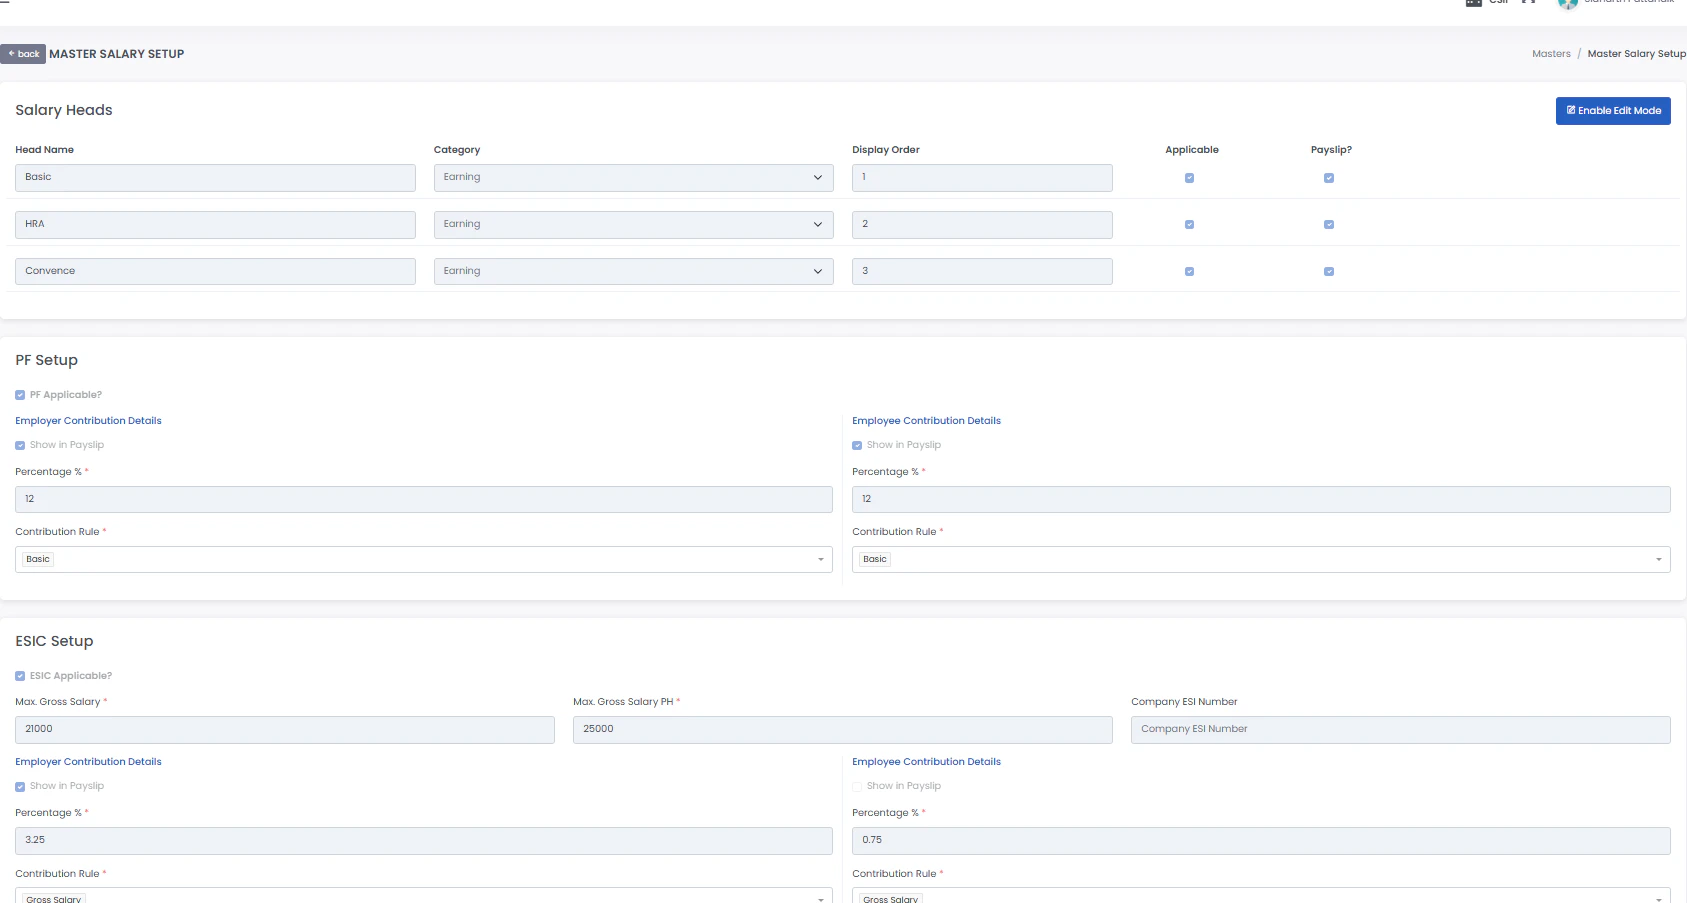Viewport: 1687px width, 903px height.
Task: Toggle the PF Applicable checkbox
Action: [x=20, y=395]
